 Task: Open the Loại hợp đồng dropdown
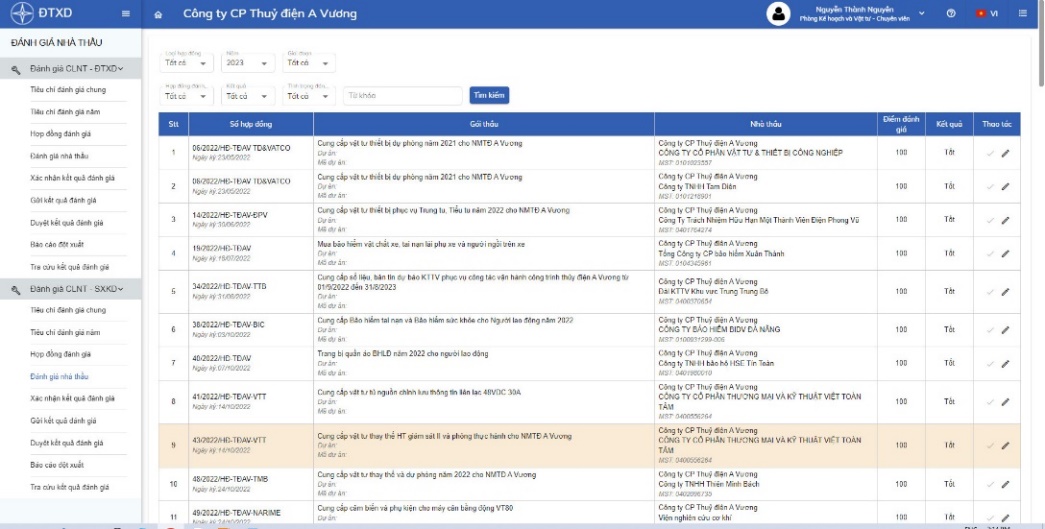[x=186, y=61]
